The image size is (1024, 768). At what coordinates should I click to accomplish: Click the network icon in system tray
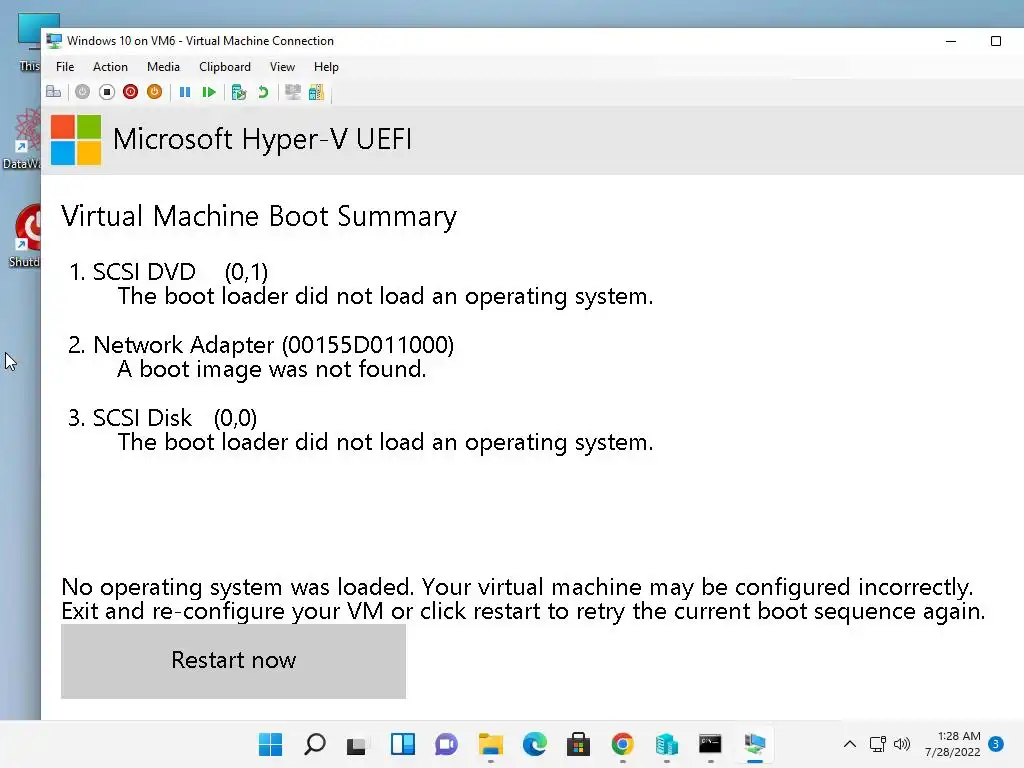[877, 744]
